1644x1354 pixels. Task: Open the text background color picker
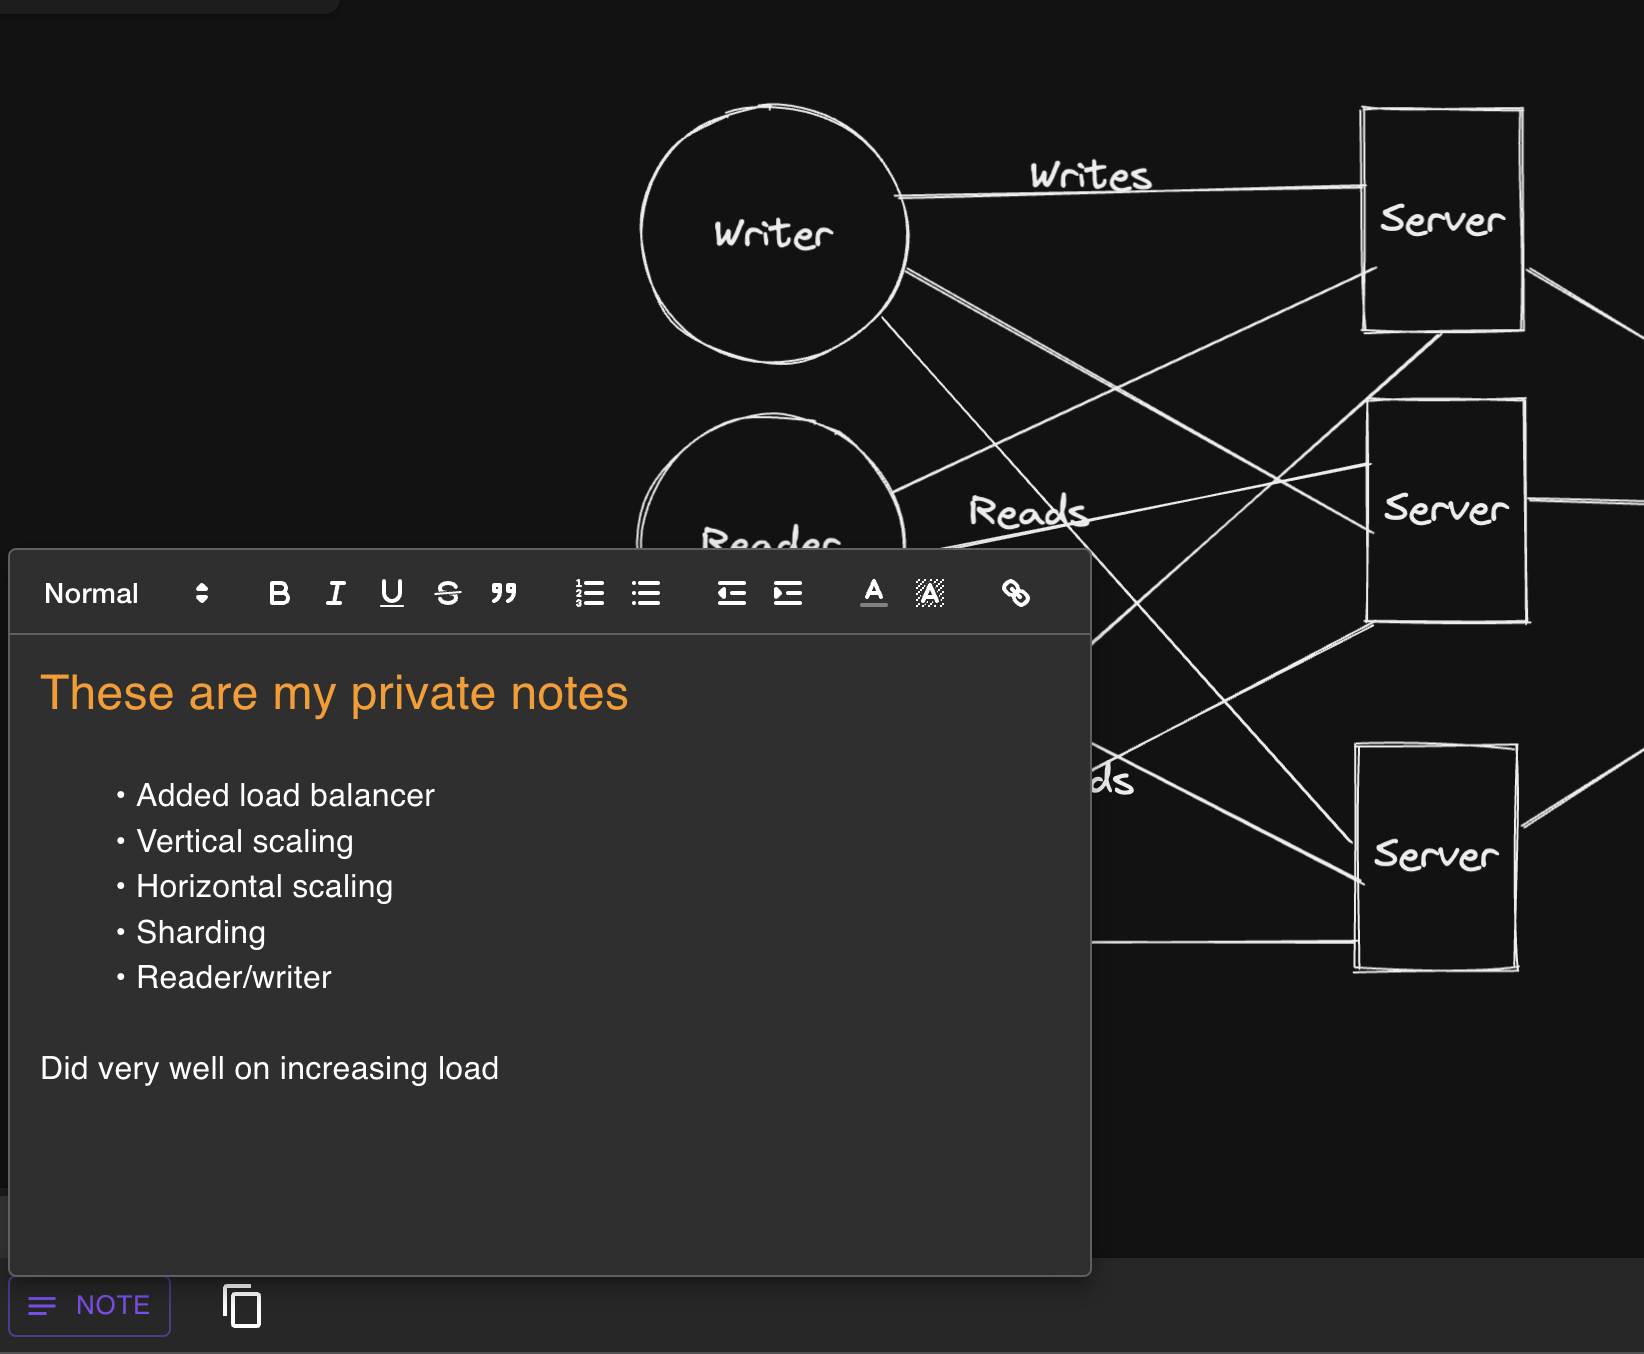929,593
